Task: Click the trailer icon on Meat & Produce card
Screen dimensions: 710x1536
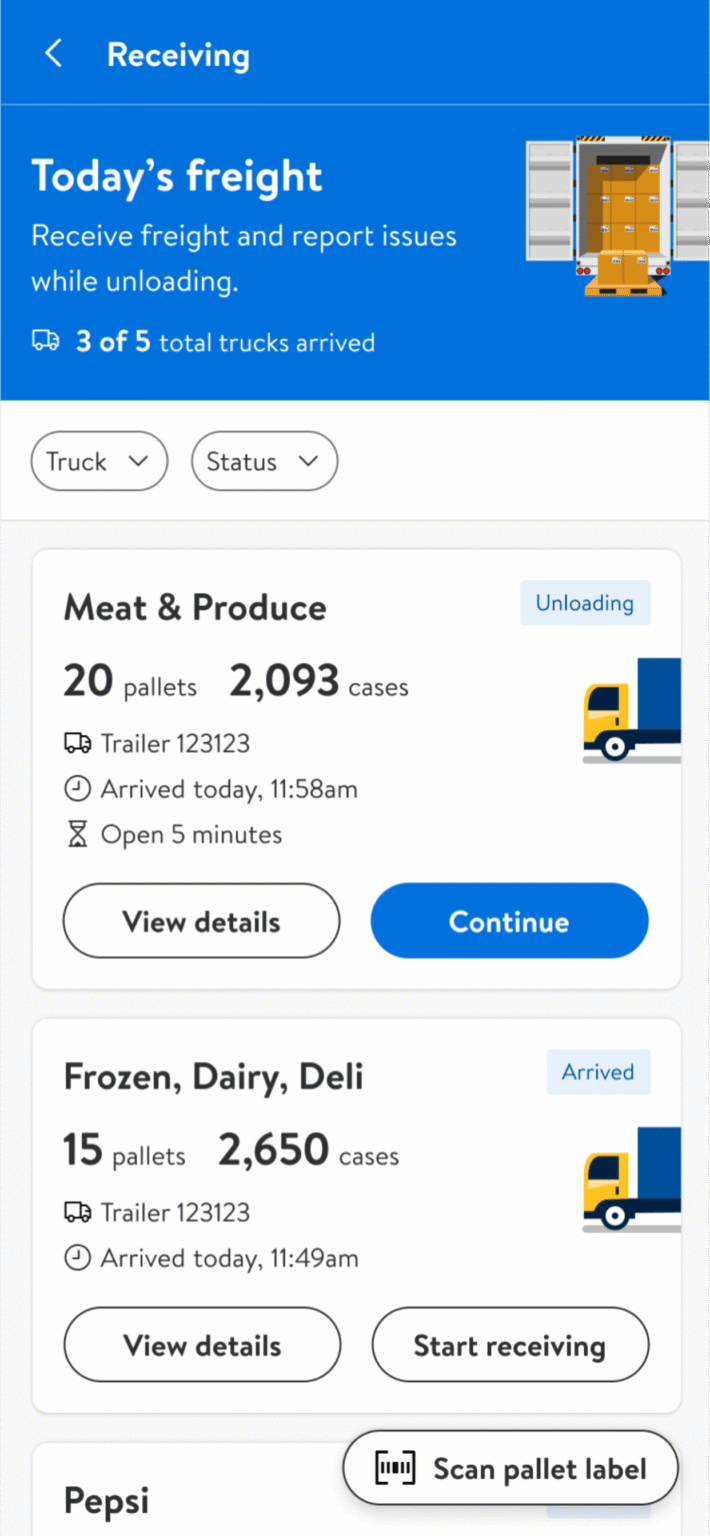Action: [78, 743]
